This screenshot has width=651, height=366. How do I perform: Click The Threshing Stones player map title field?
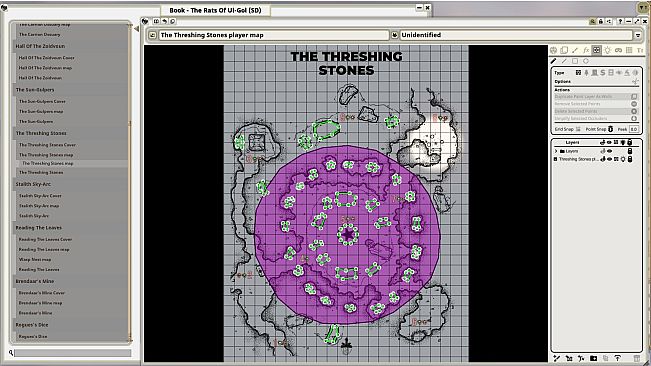point(273,35)
